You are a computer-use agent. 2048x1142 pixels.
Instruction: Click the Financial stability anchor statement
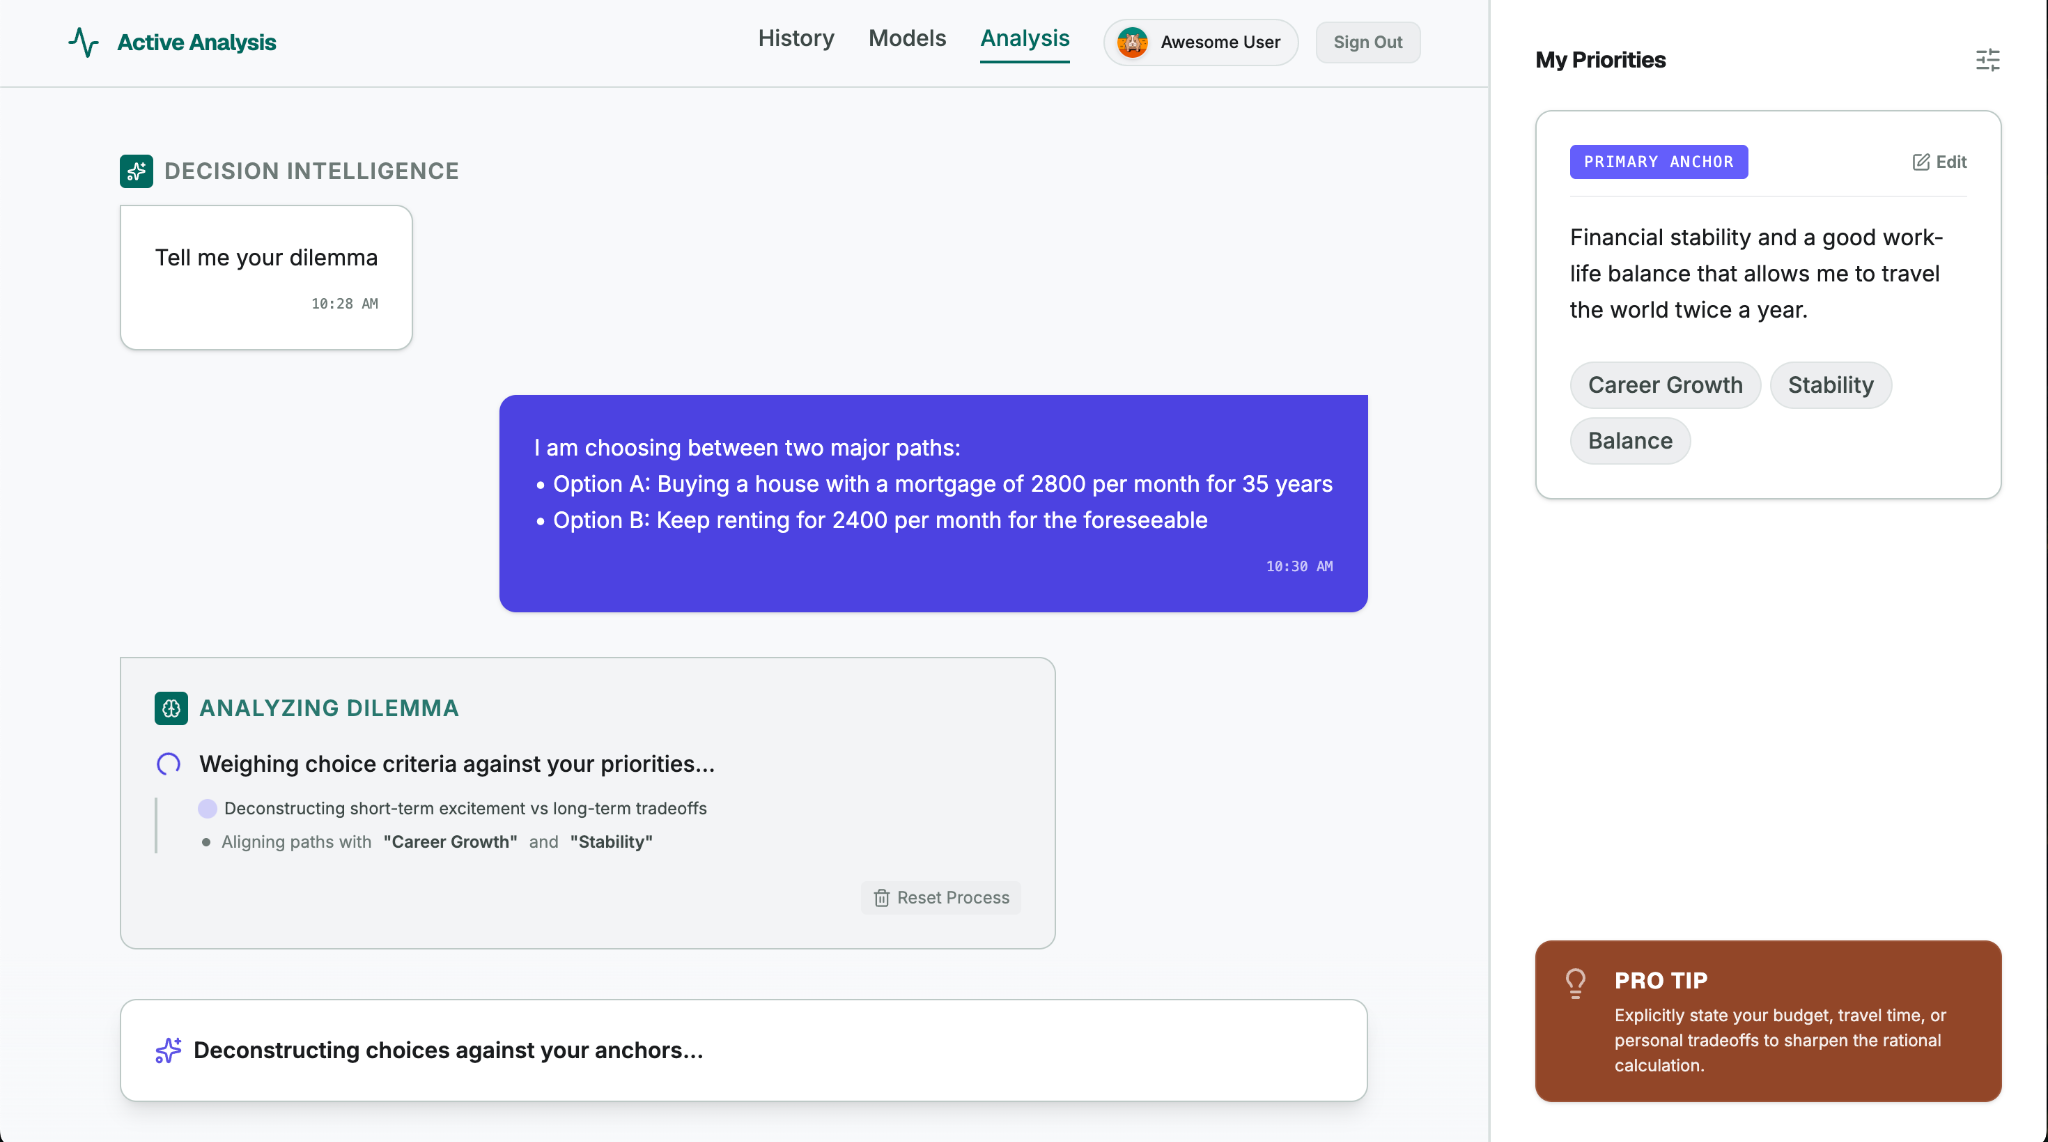click(x=1756, y=273)
